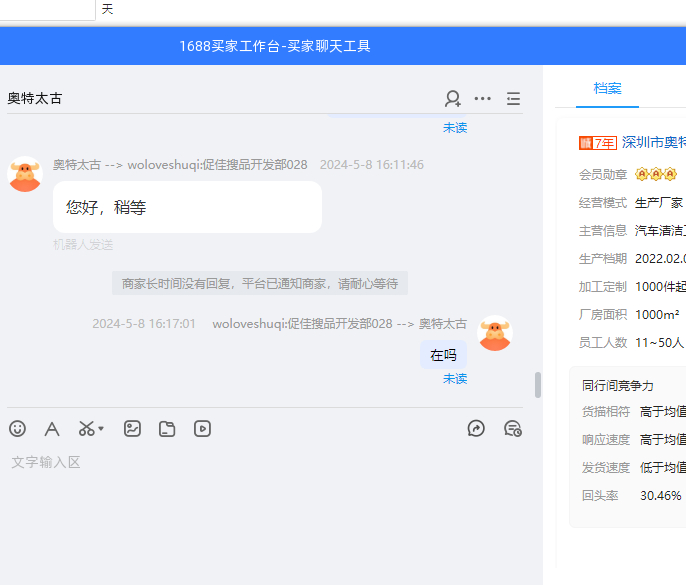Switch to the 档案 tab
Image resolution: width=686 pixels, height=585 pixels.
coord(607,88)
